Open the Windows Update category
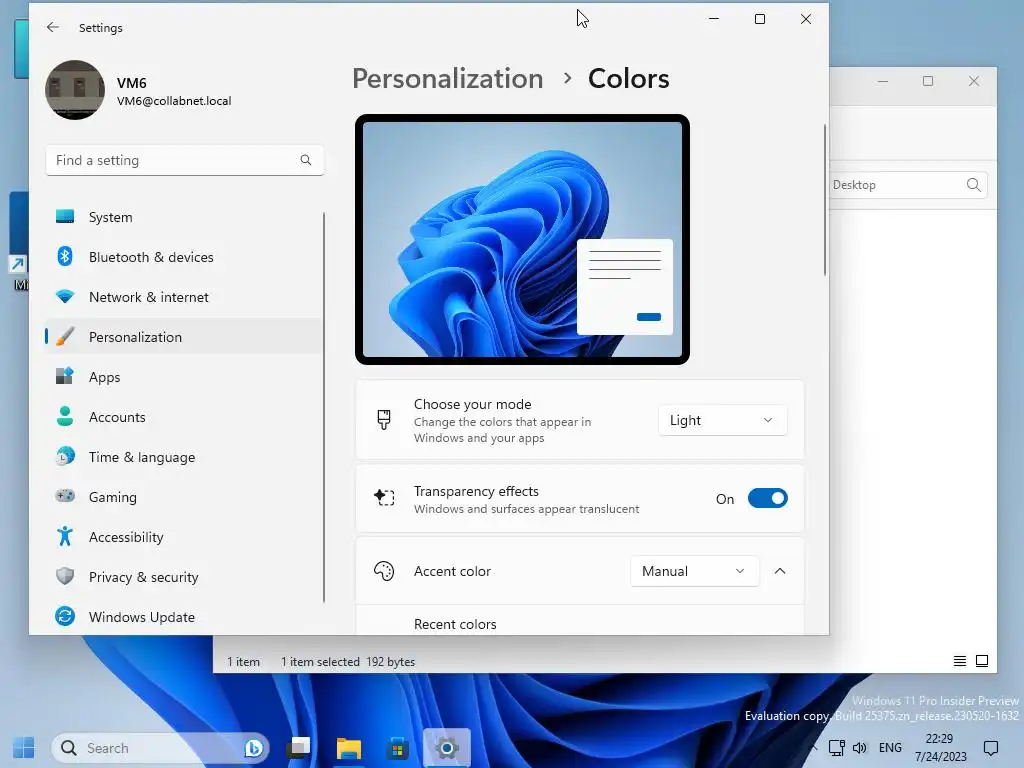Viewport: 1024px width, 768px height. point(183,616)
